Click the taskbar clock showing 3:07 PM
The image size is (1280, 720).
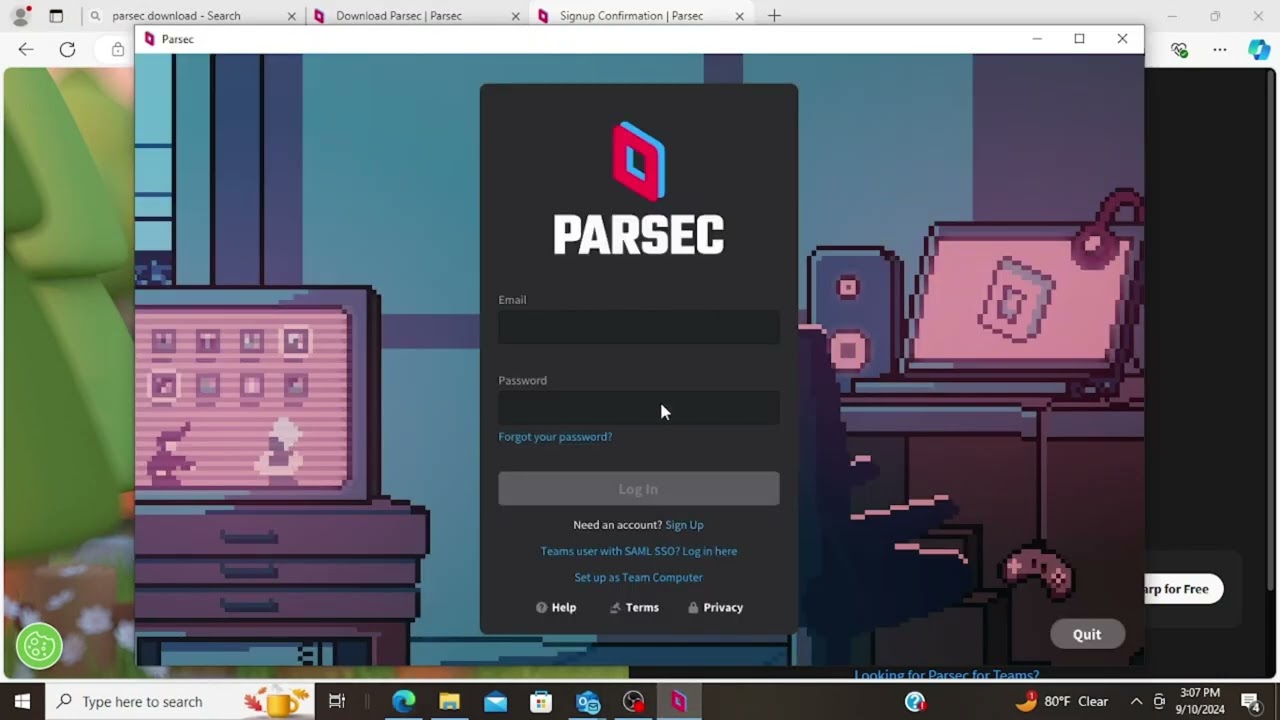(1201, 701)
